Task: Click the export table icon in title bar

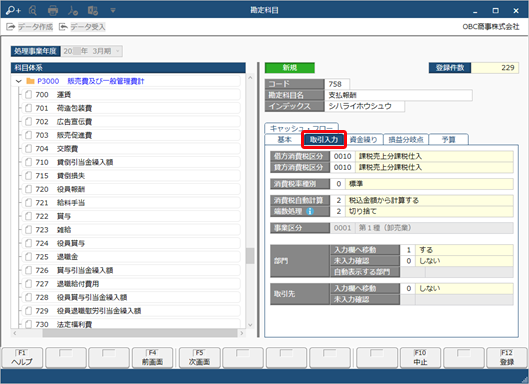Action: 93,11
